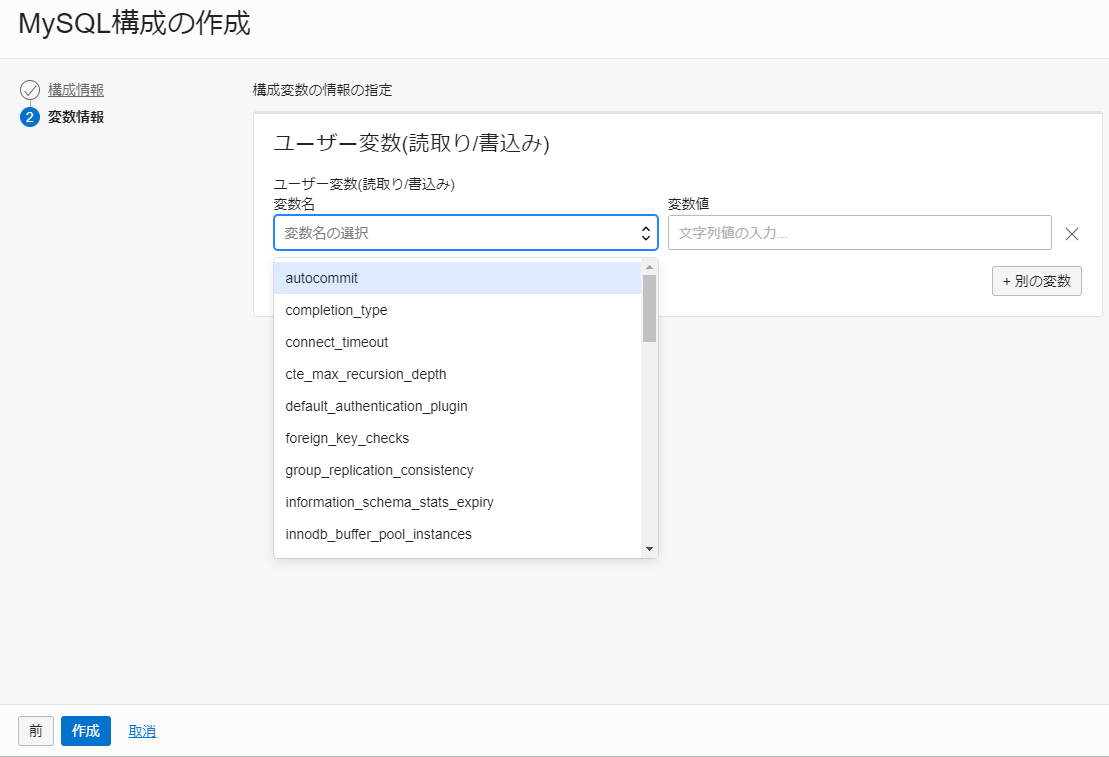Screen dimensions: 1109x757
Task: Open 構成情報 step link
Action: tap(76, 90)
